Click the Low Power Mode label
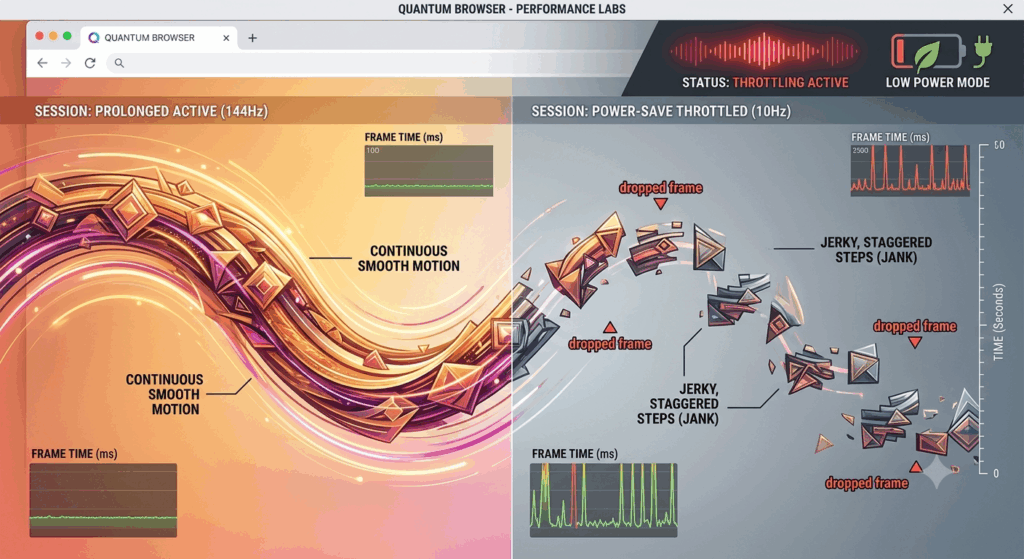The width and height of the screenshot is (1024, 559). pyautogui.click(x=937, y=83)
